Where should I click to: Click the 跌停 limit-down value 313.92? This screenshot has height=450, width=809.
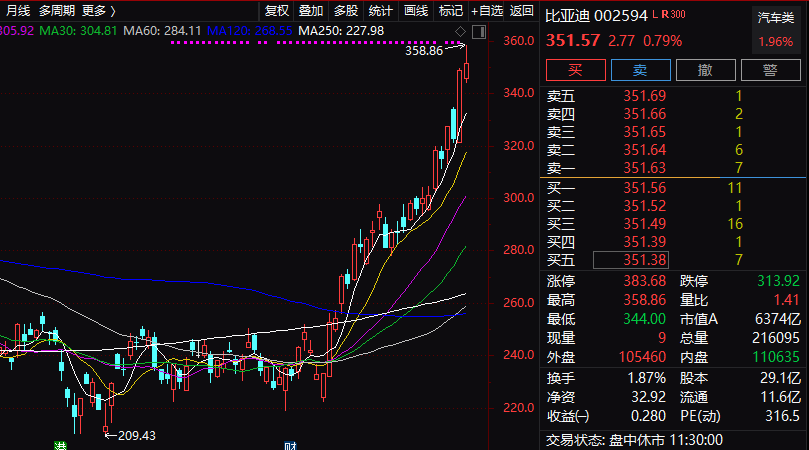pos(778,281)
